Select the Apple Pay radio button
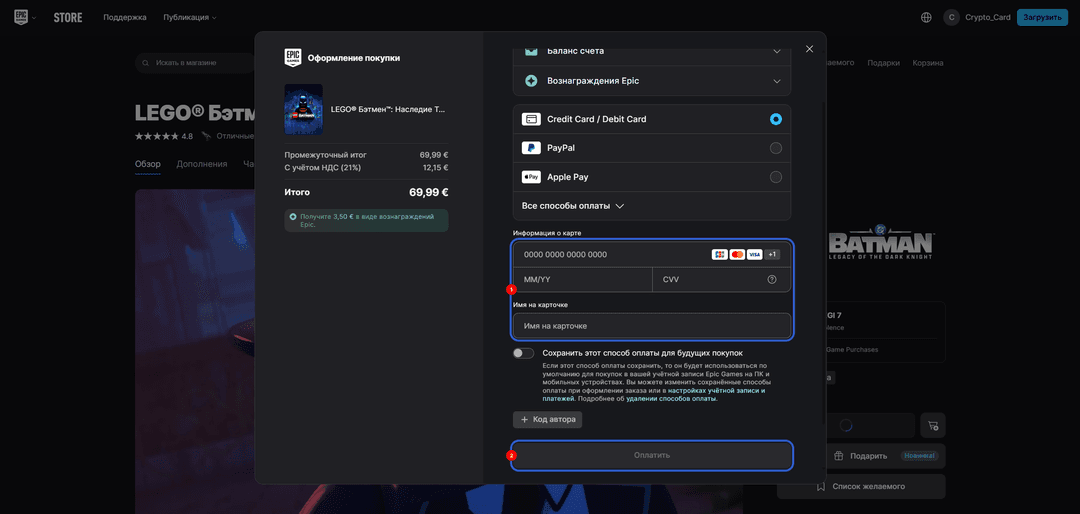1080x514 pixels. [x=776, y=177]
